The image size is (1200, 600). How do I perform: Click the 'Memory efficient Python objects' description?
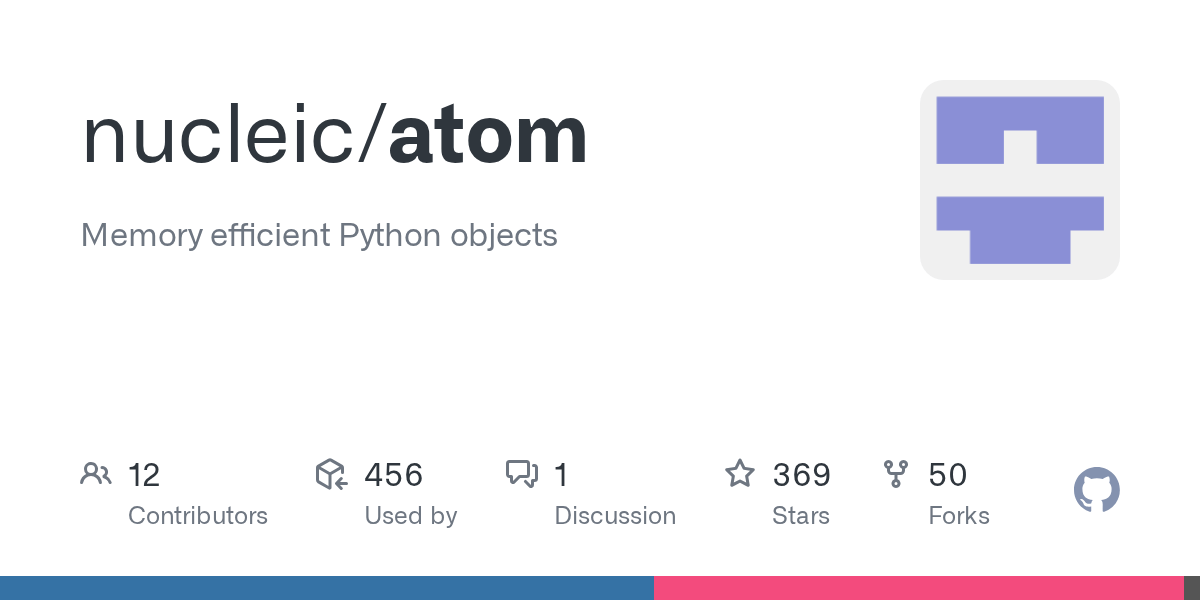click(x=319, y=236)
